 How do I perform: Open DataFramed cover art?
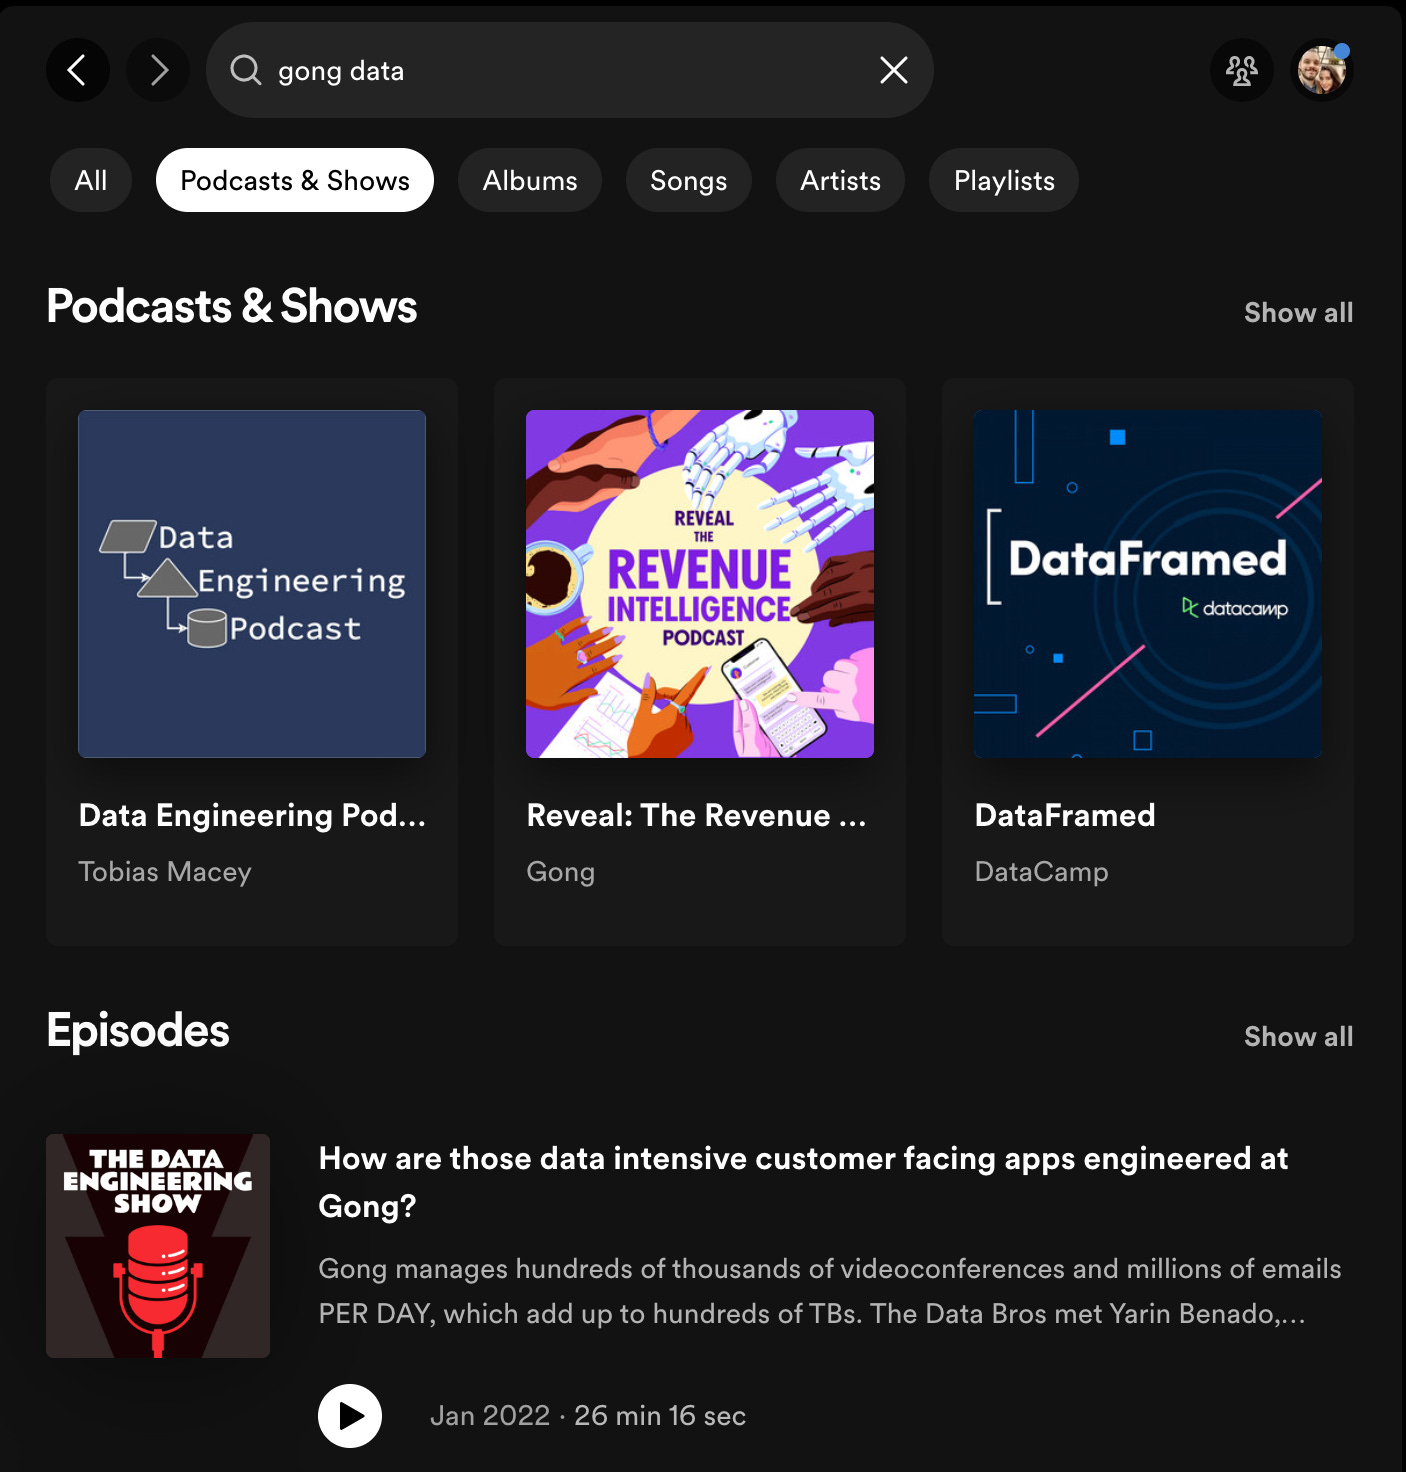(1148, 584)
